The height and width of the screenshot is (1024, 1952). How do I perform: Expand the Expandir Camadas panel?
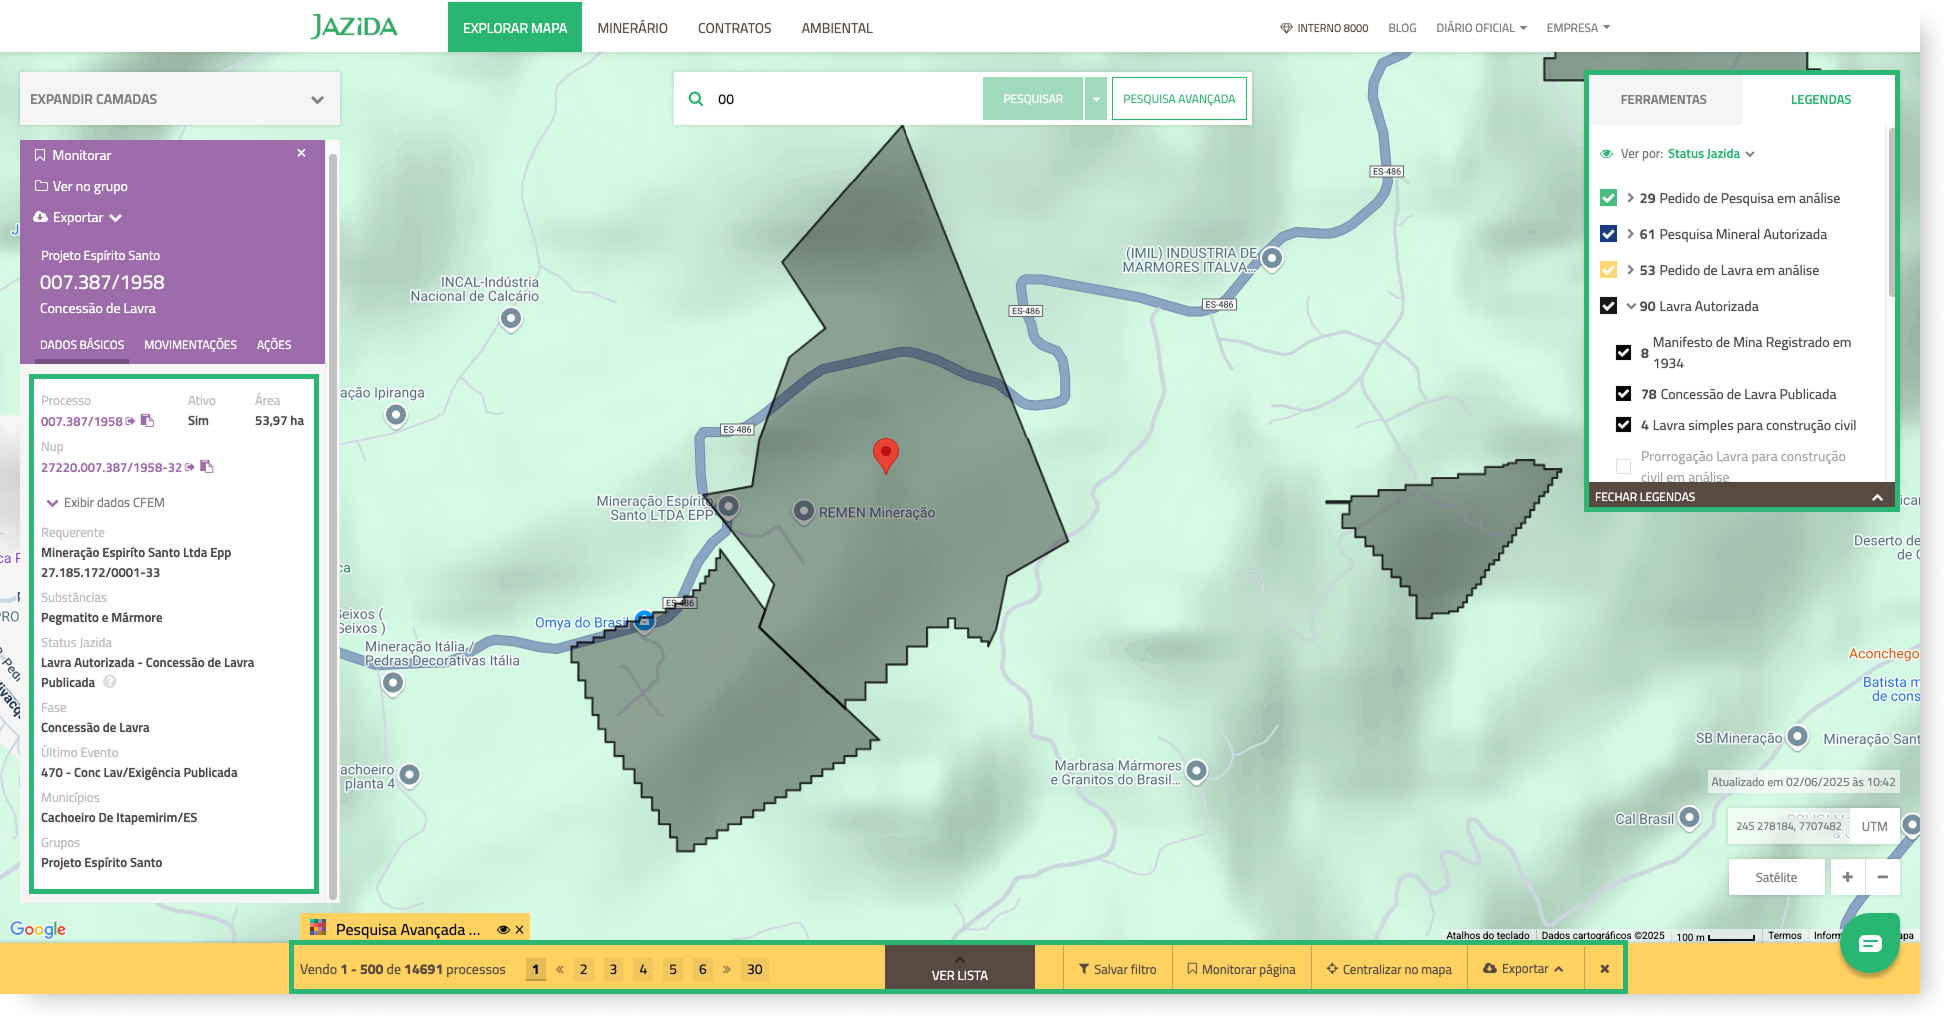(x=180, y=99)
